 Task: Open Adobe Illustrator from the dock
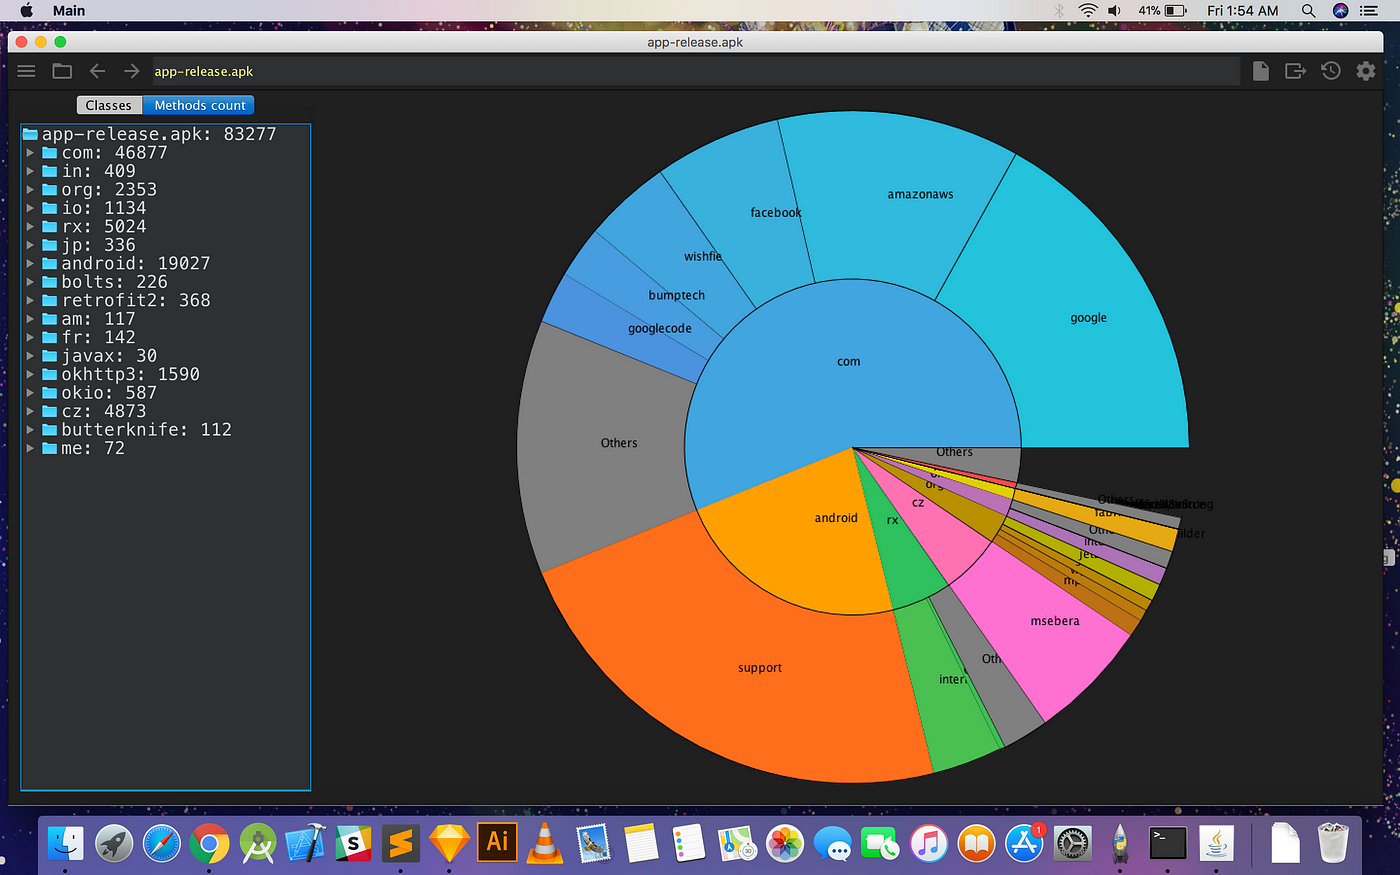pos(497,842)
